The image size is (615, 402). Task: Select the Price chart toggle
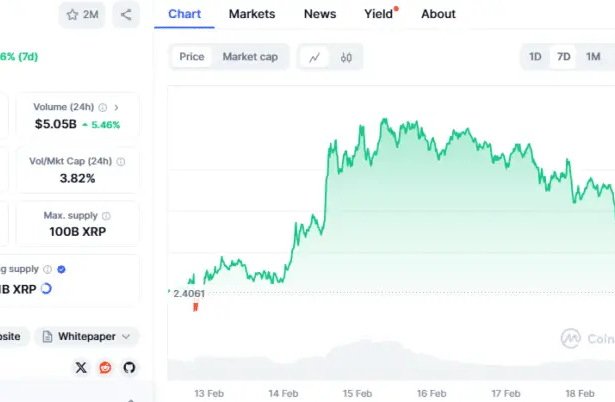coord(192,57)
